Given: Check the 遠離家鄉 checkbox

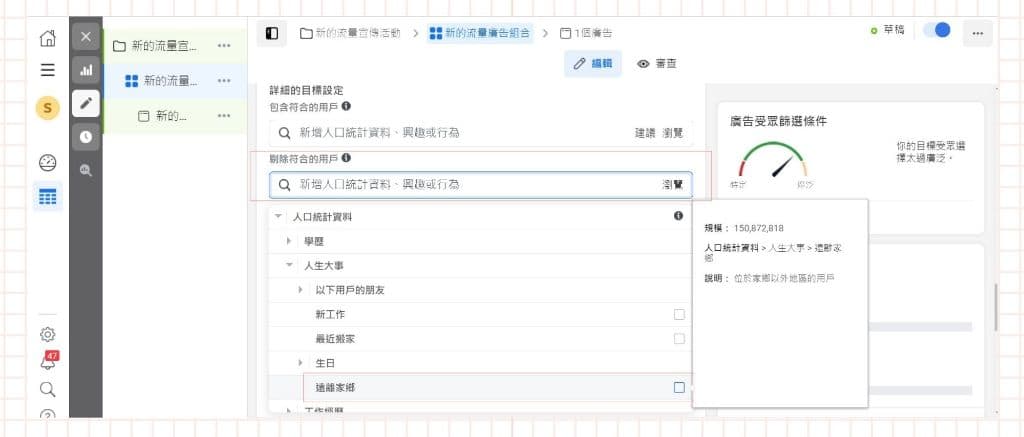Looking at the screenshot, I should (x=679, y=387).
